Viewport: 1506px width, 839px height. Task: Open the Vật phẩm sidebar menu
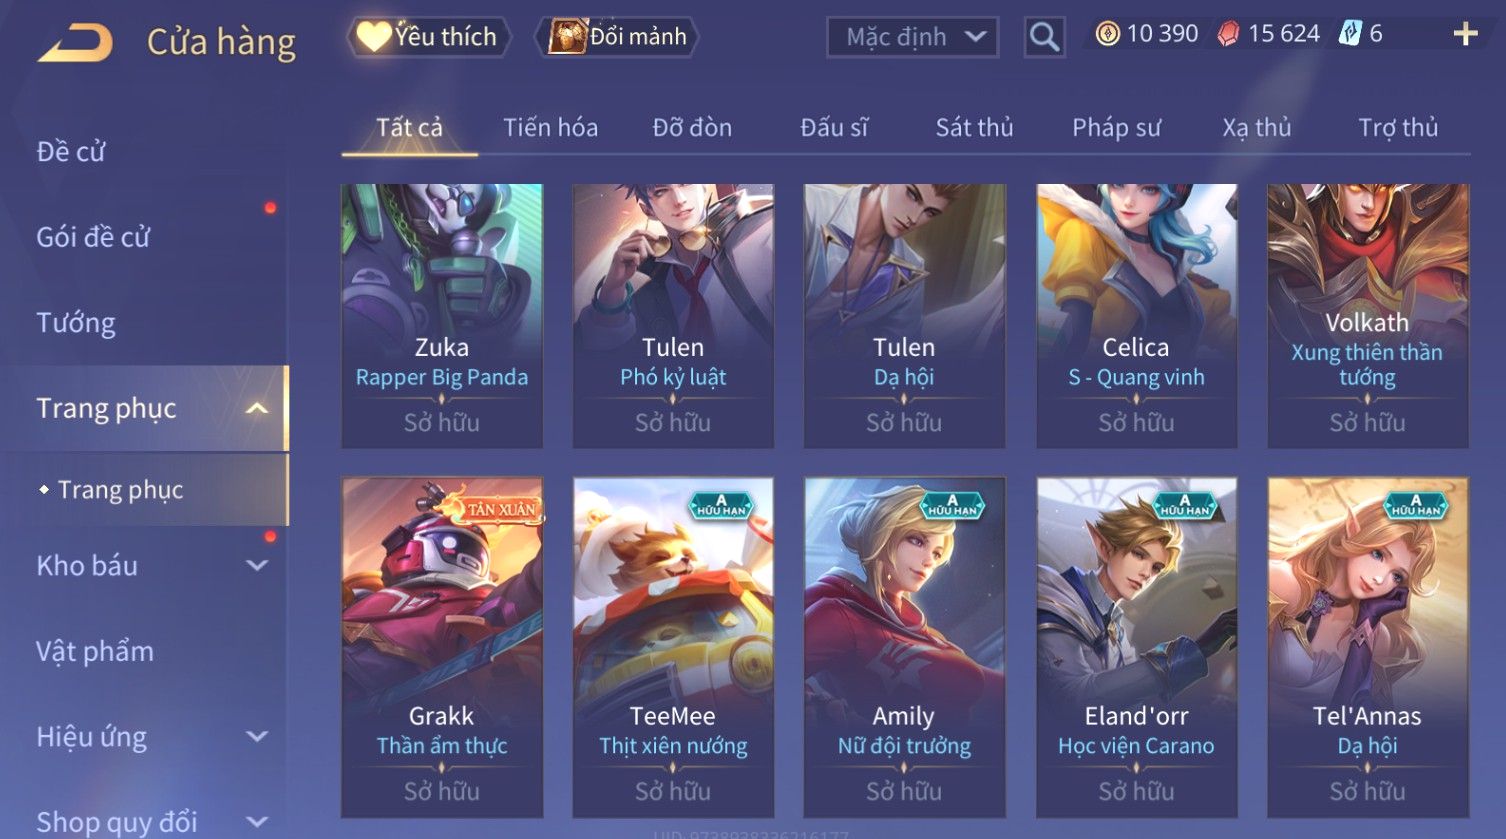[x=95, y=652]
